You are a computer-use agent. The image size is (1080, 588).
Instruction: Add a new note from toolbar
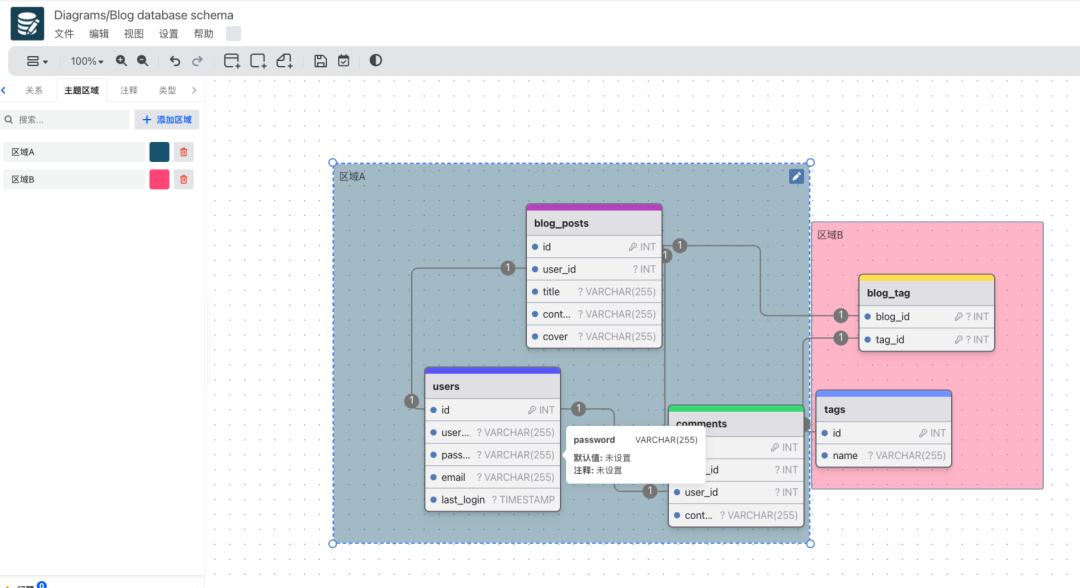pos(284,61)
